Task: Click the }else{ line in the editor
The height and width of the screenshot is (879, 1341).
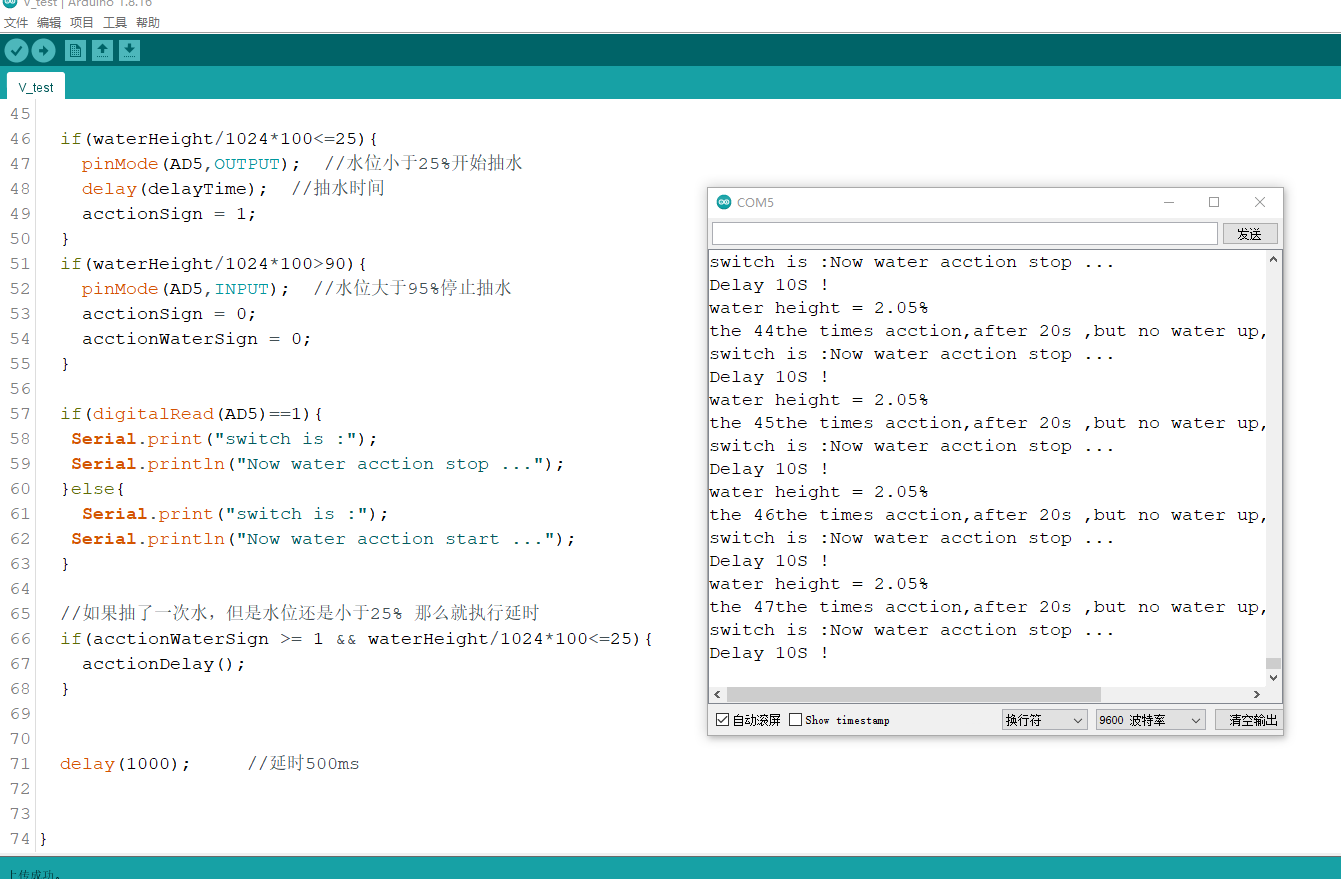Action: coord(93,489)
